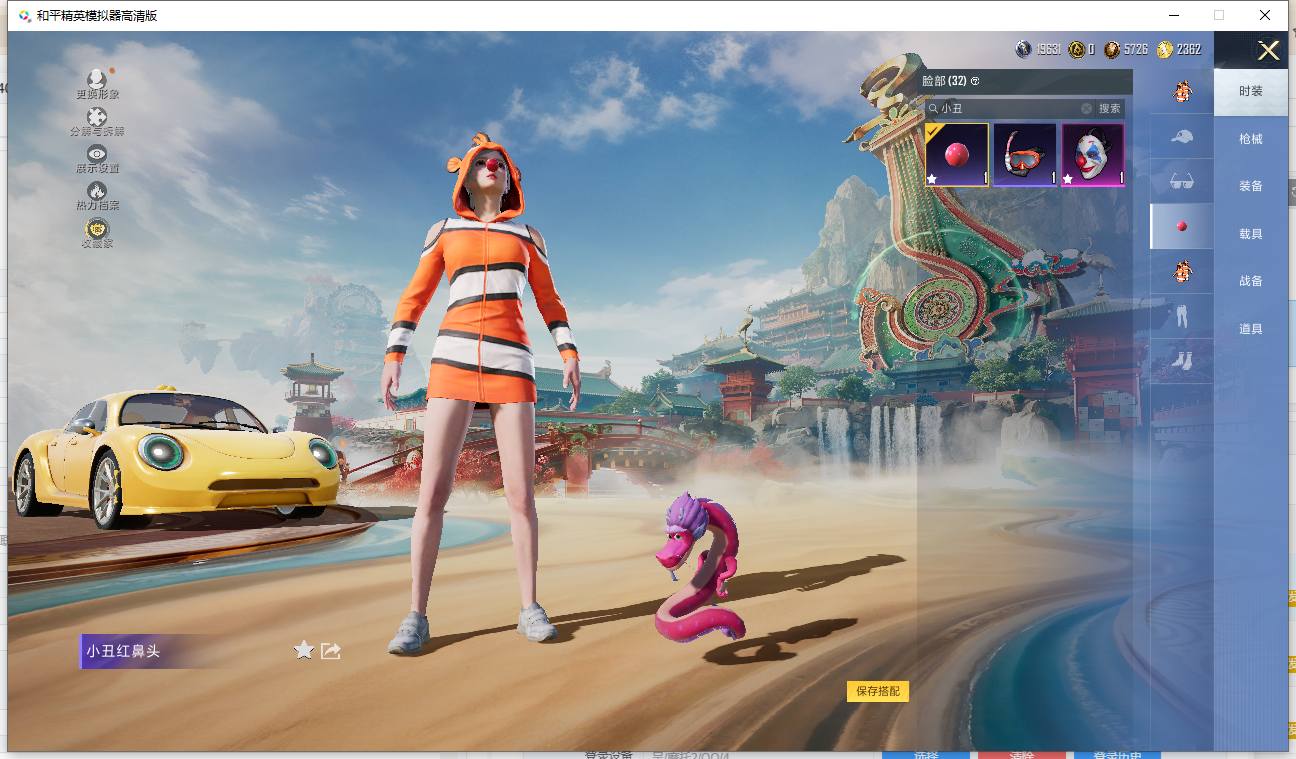Switch to the 枪械 tab
Screen dimensions: 1296x759
pyautogui.click(x=1250, y=139)
